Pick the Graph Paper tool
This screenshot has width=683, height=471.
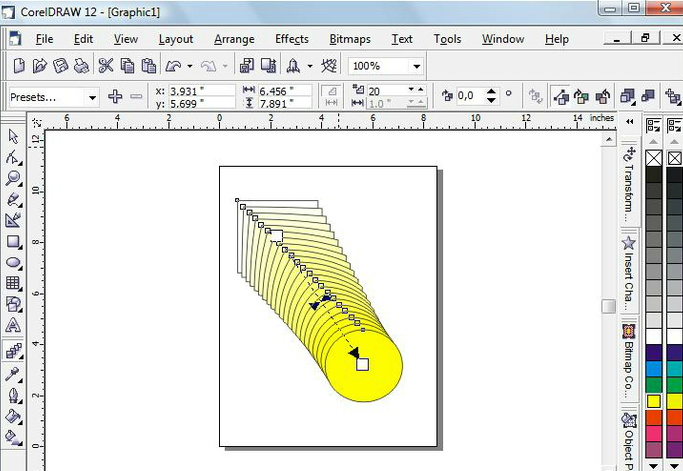click(13, 284)
